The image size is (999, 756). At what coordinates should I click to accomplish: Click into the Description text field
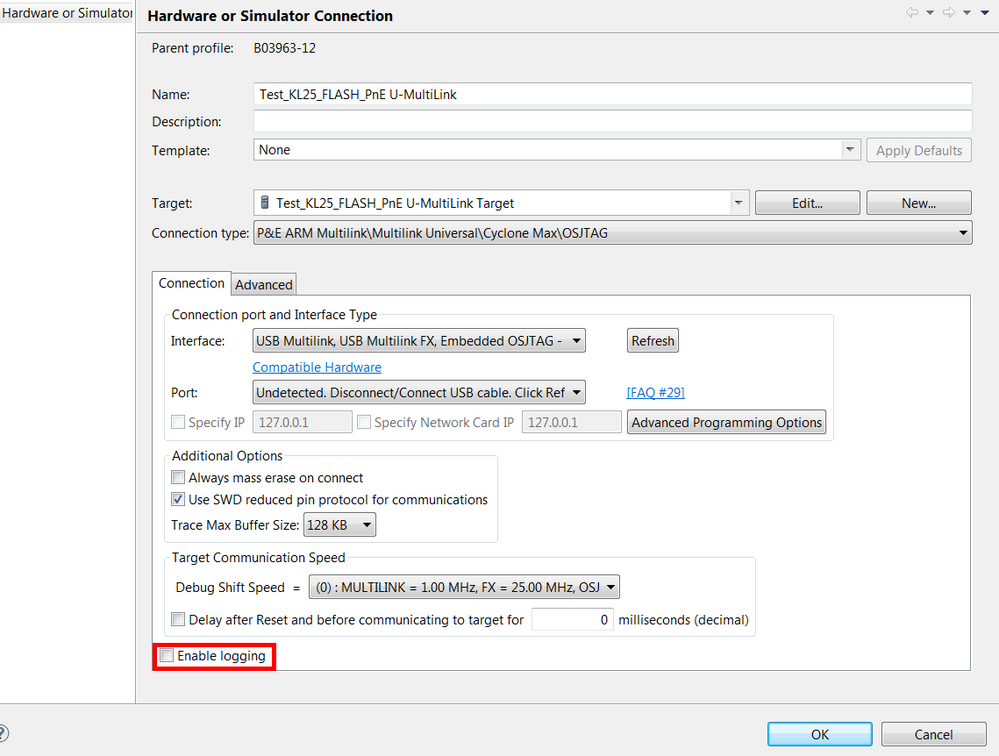612,122
